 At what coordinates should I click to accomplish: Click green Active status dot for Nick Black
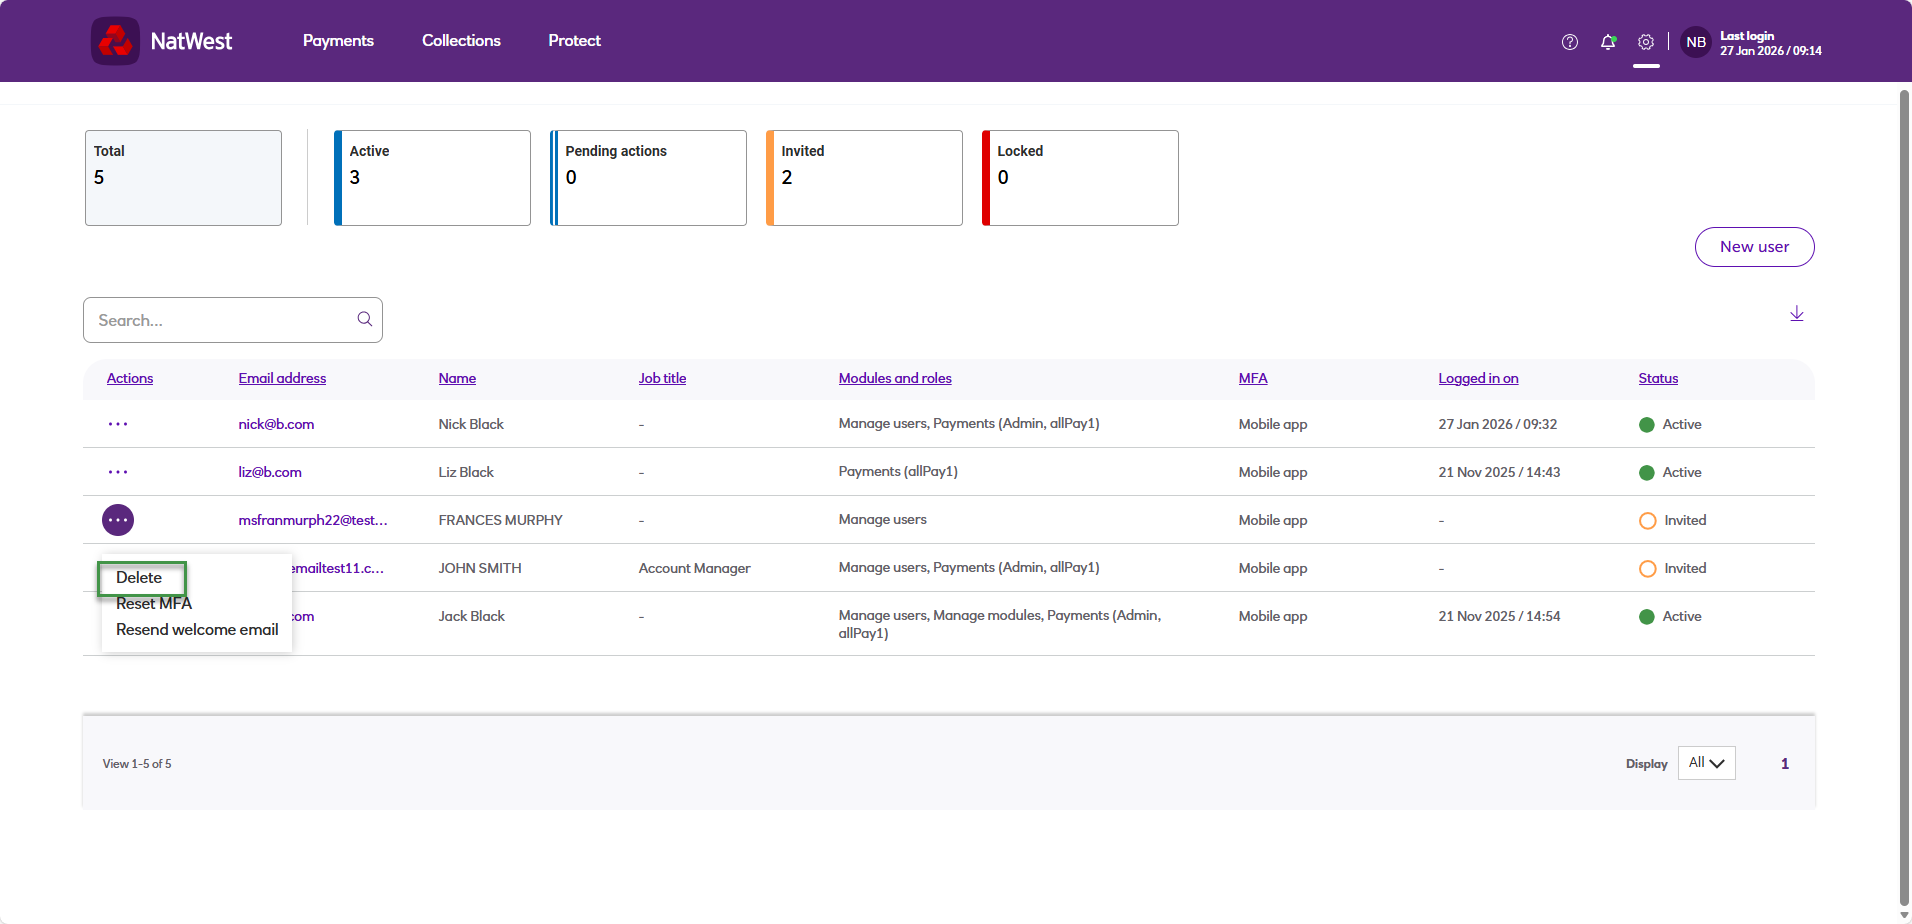coord(1647,425)
